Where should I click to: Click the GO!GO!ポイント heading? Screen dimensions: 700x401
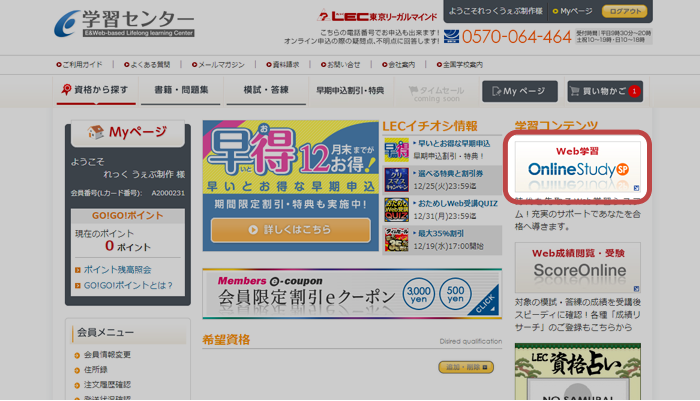(128, 216)
